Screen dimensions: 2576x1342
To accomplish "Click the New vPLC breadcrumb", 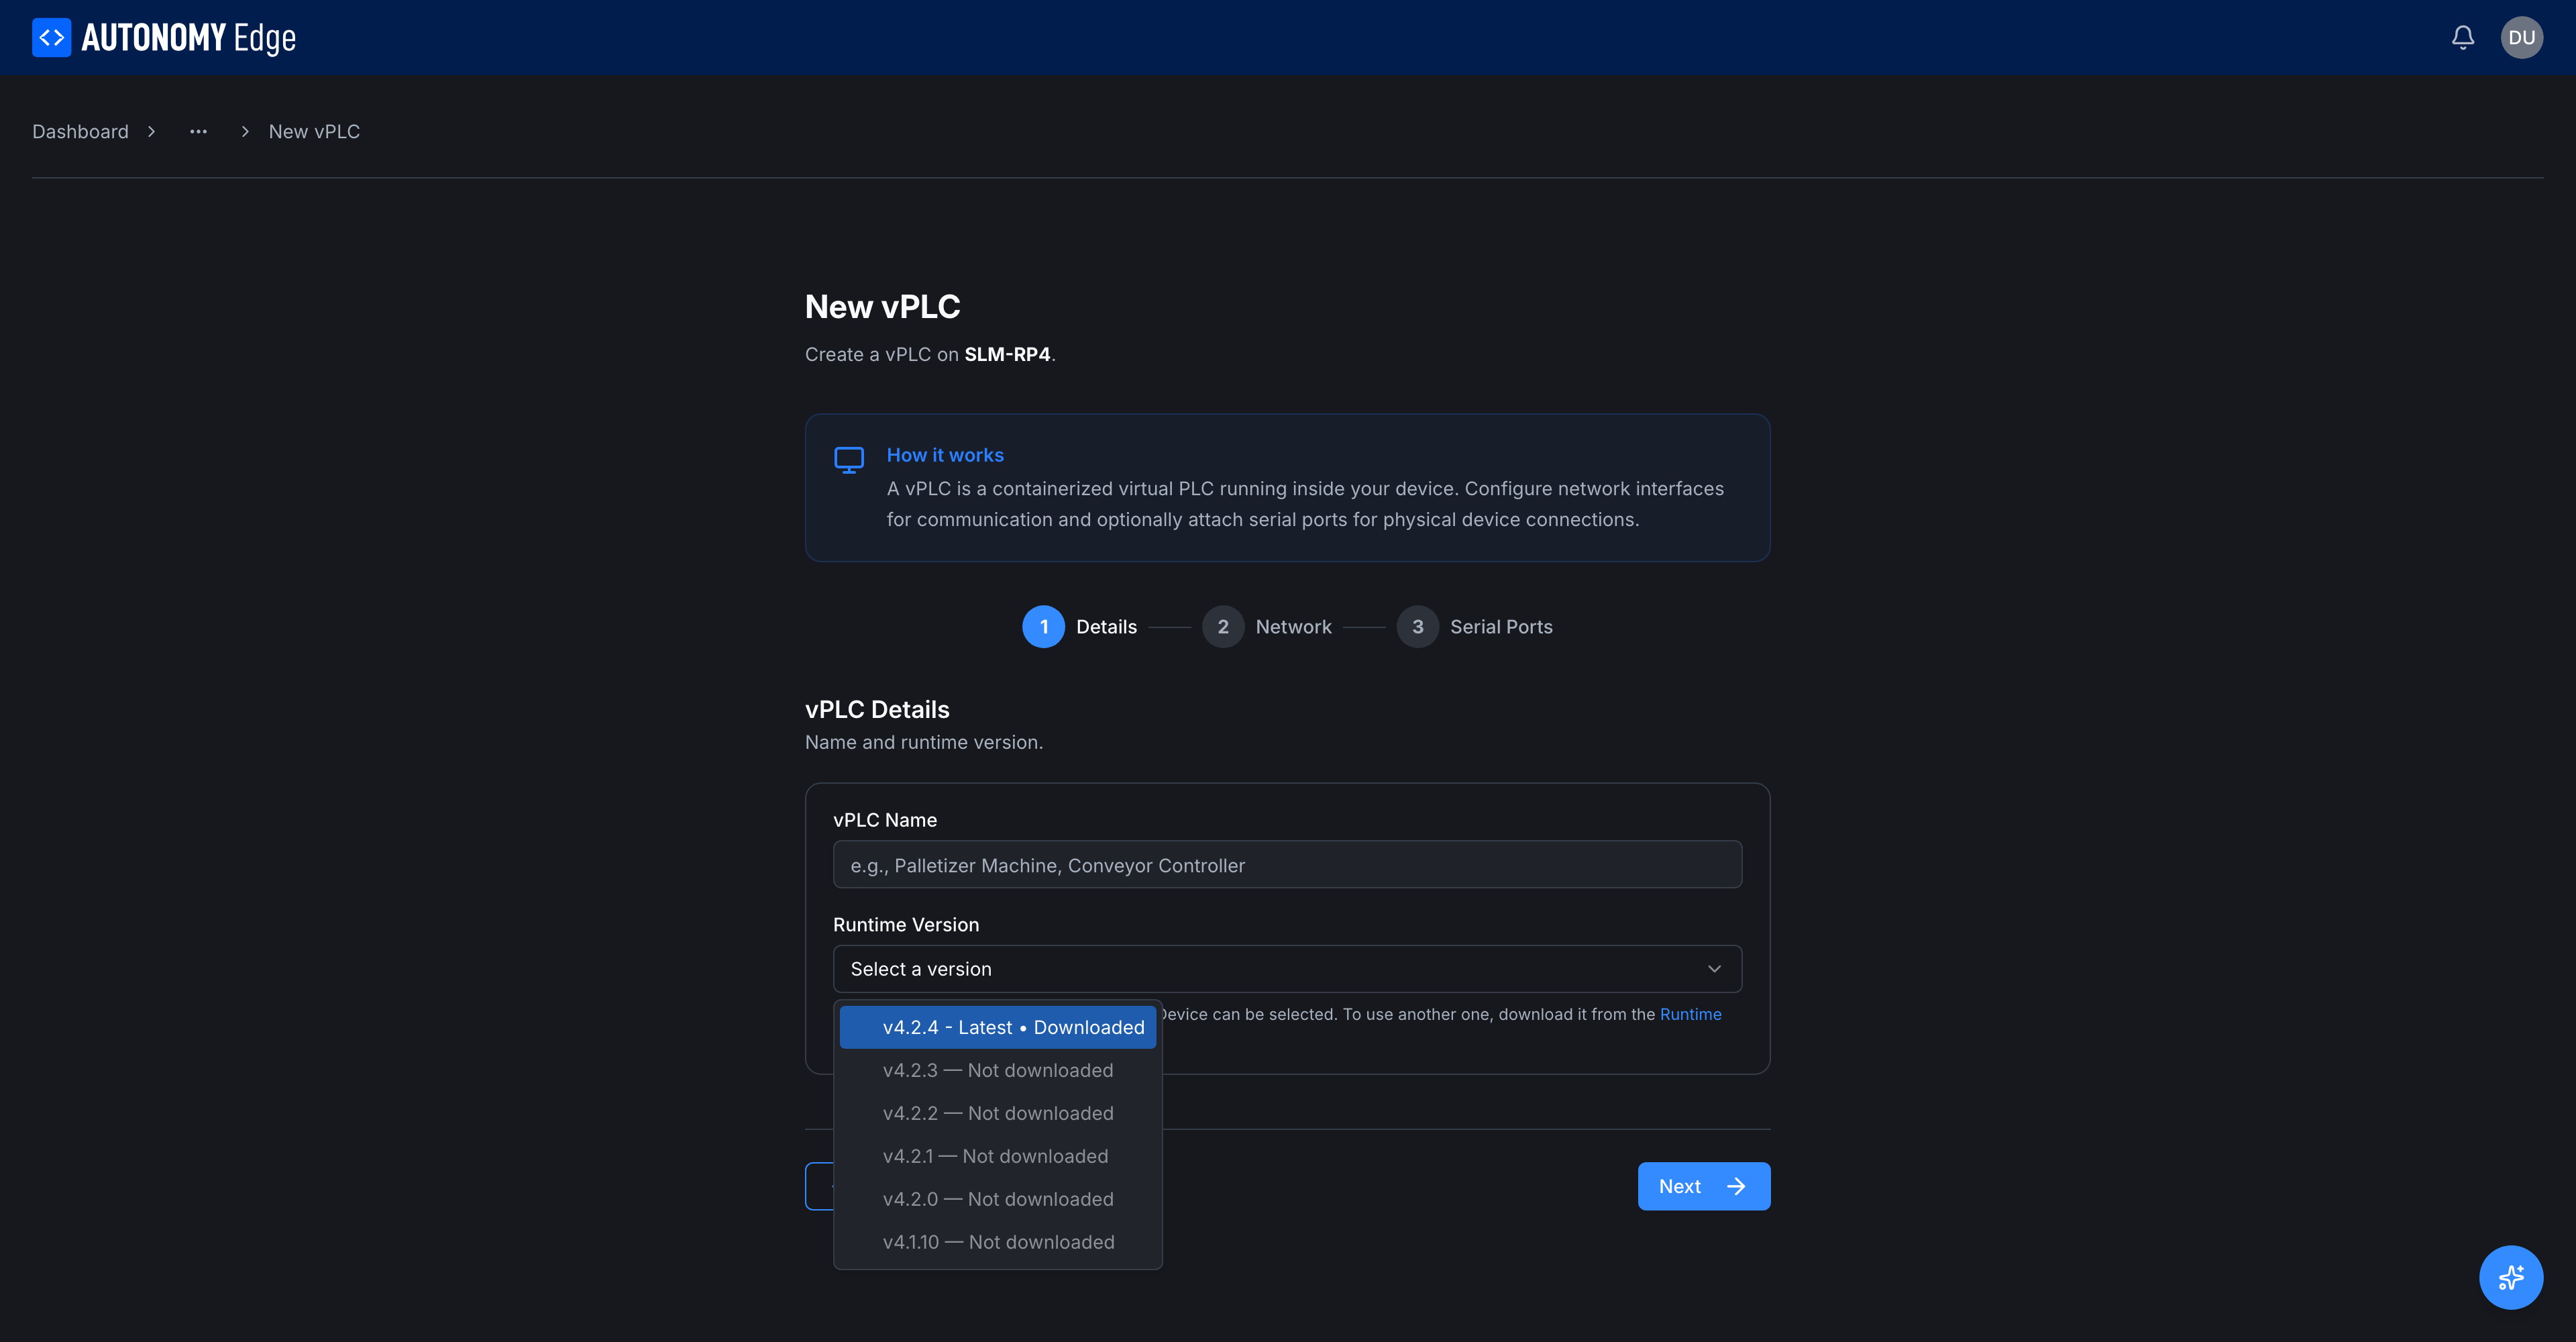I will pos(314,132).
